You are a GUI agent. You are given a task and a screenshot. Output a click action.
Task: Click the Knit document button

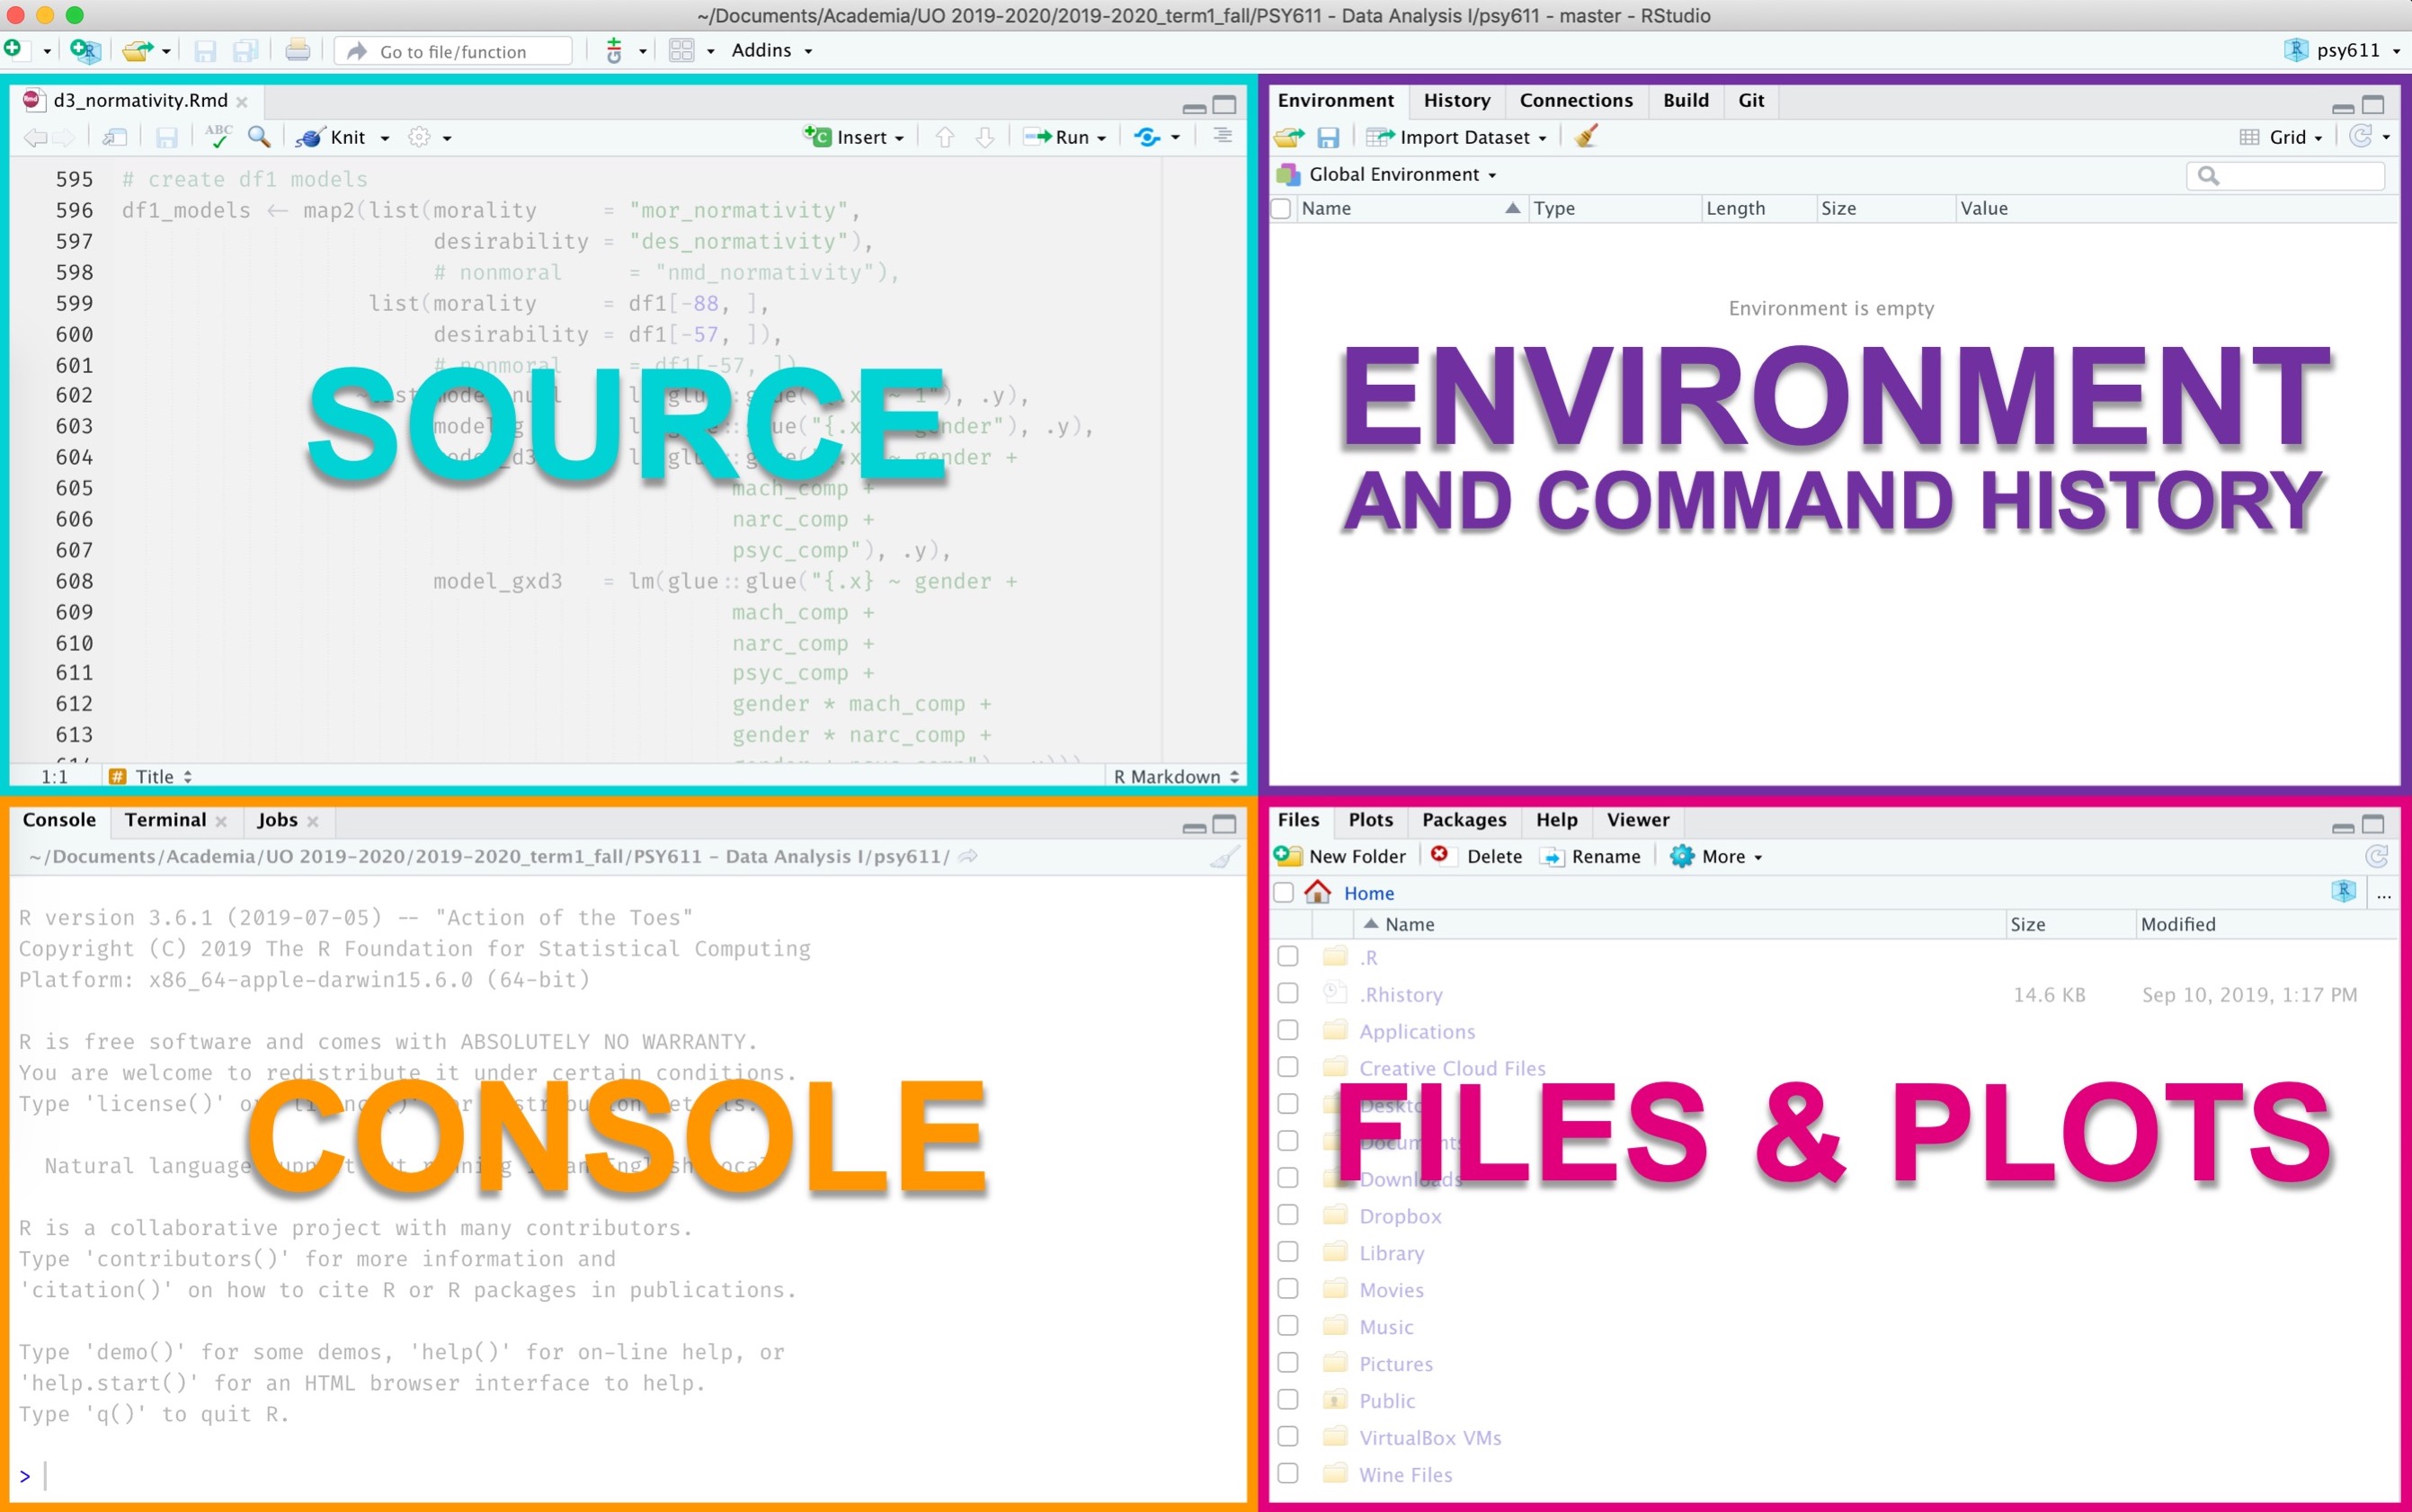[x=331, y=138]
